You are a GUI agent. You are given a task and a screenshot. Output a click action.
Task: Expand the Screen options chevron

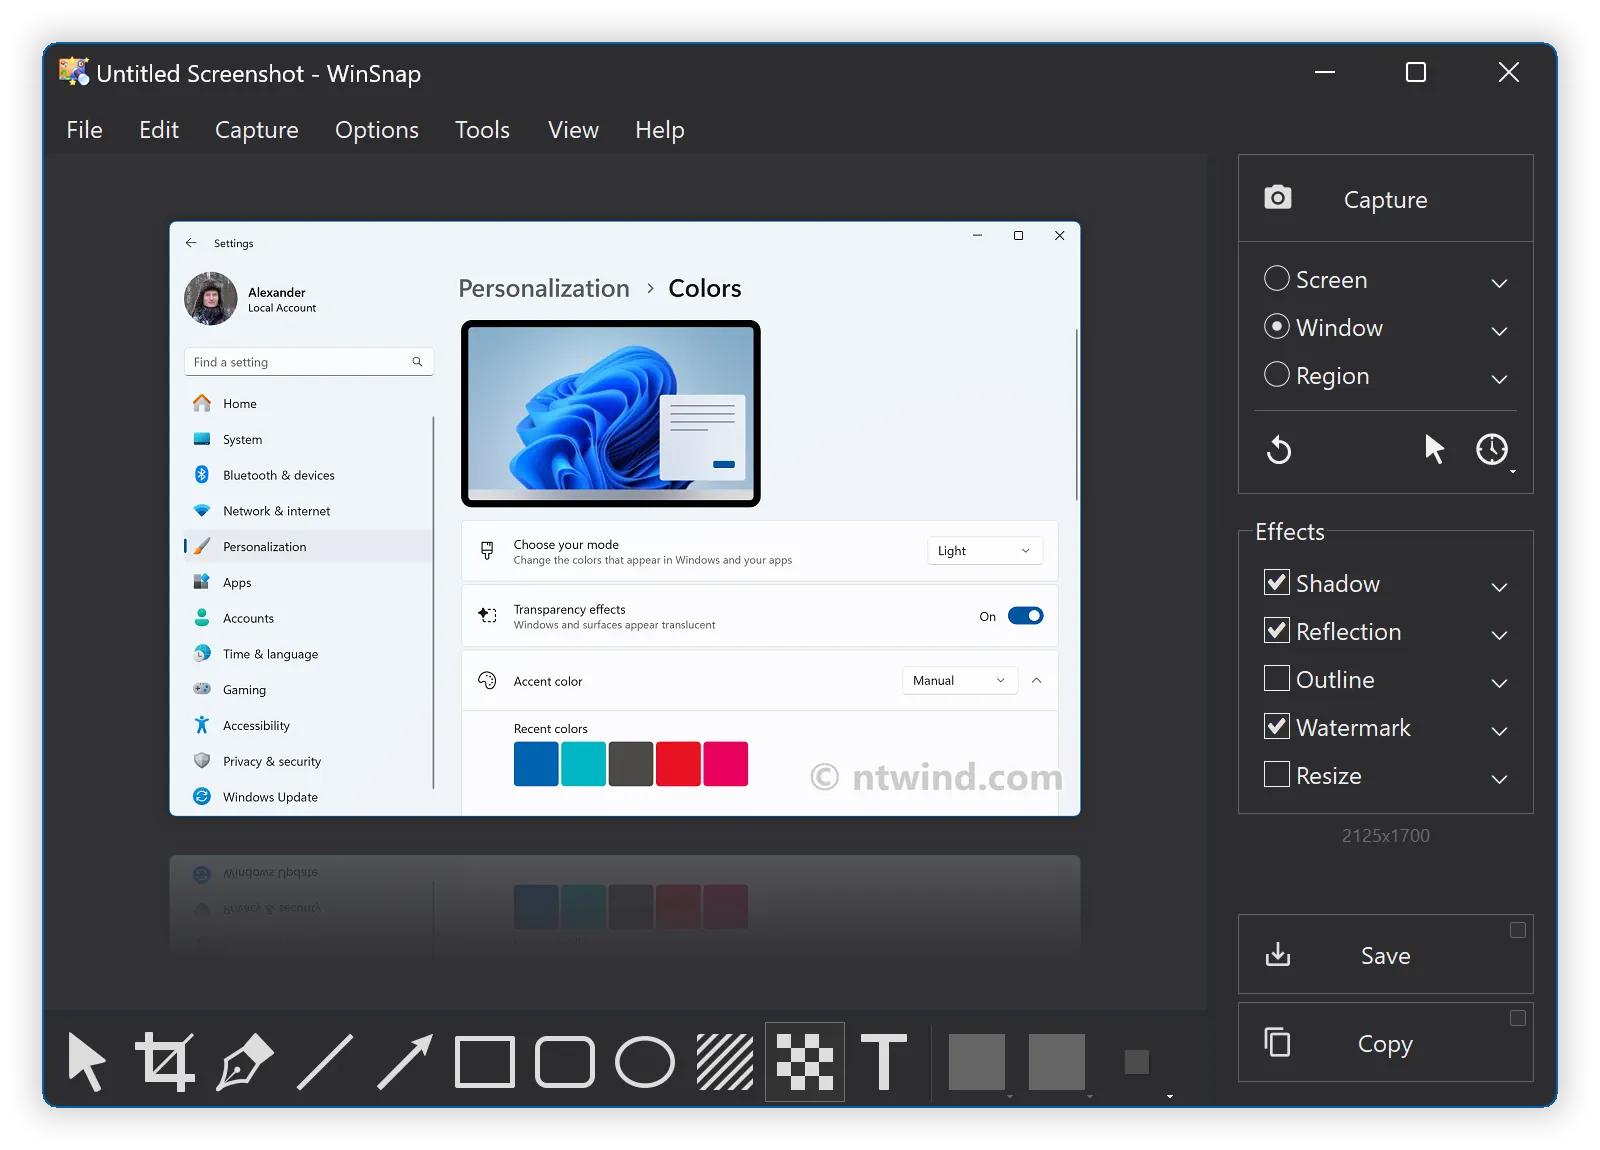pos(1499,283)
